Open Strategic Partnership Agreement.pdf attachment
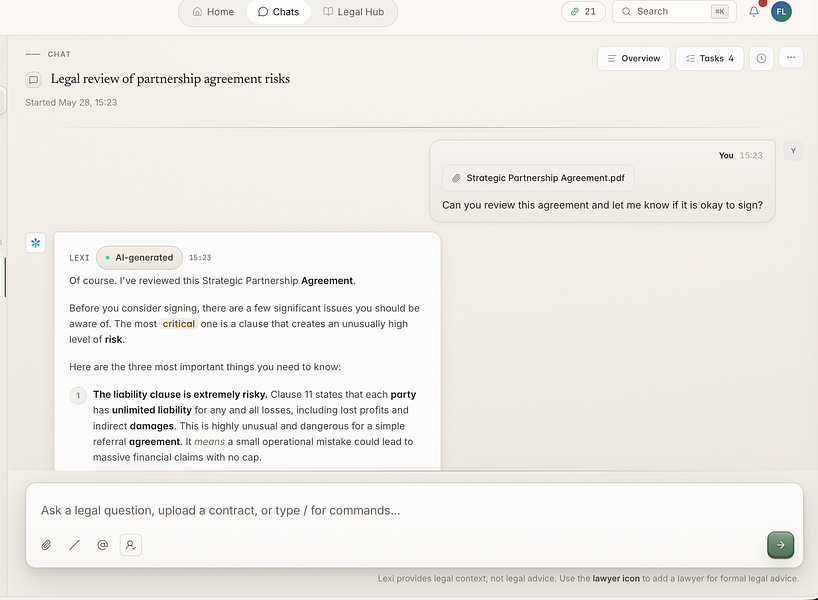 click(538, 178)
